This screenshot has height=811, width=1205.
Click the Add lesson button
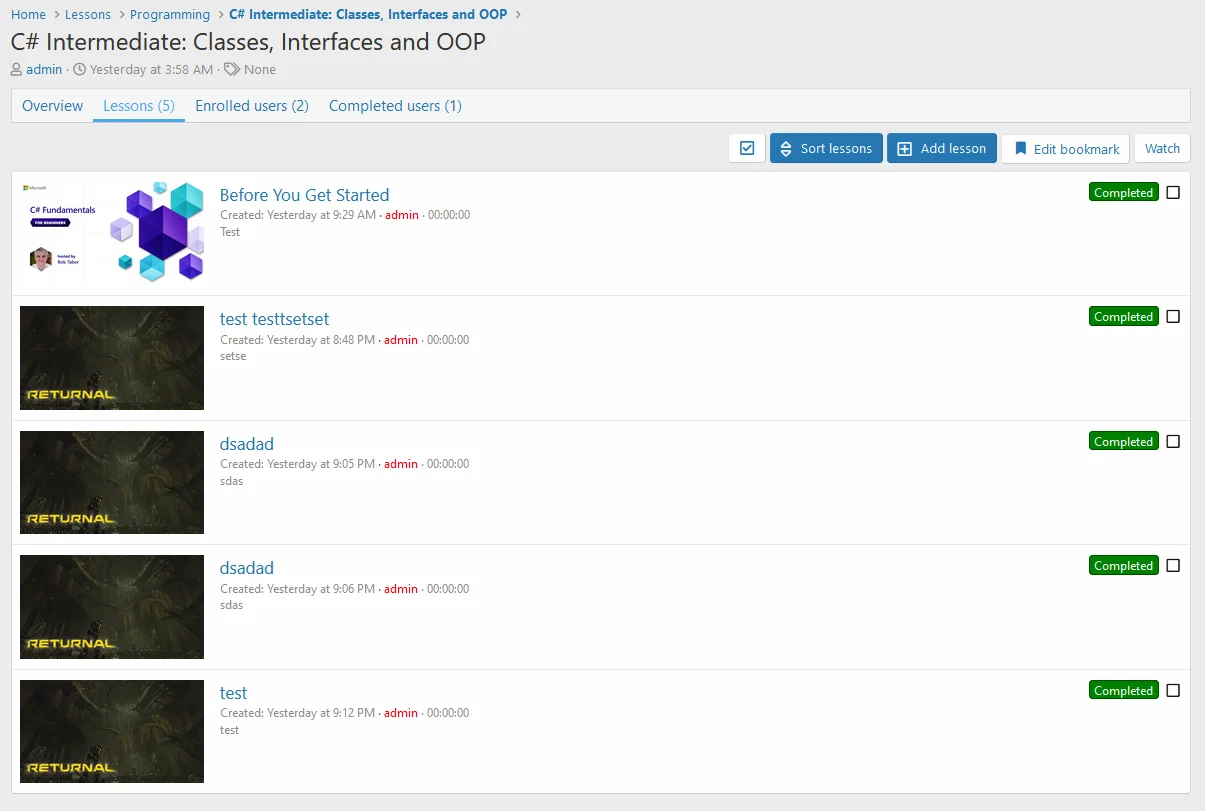point(941,148)
